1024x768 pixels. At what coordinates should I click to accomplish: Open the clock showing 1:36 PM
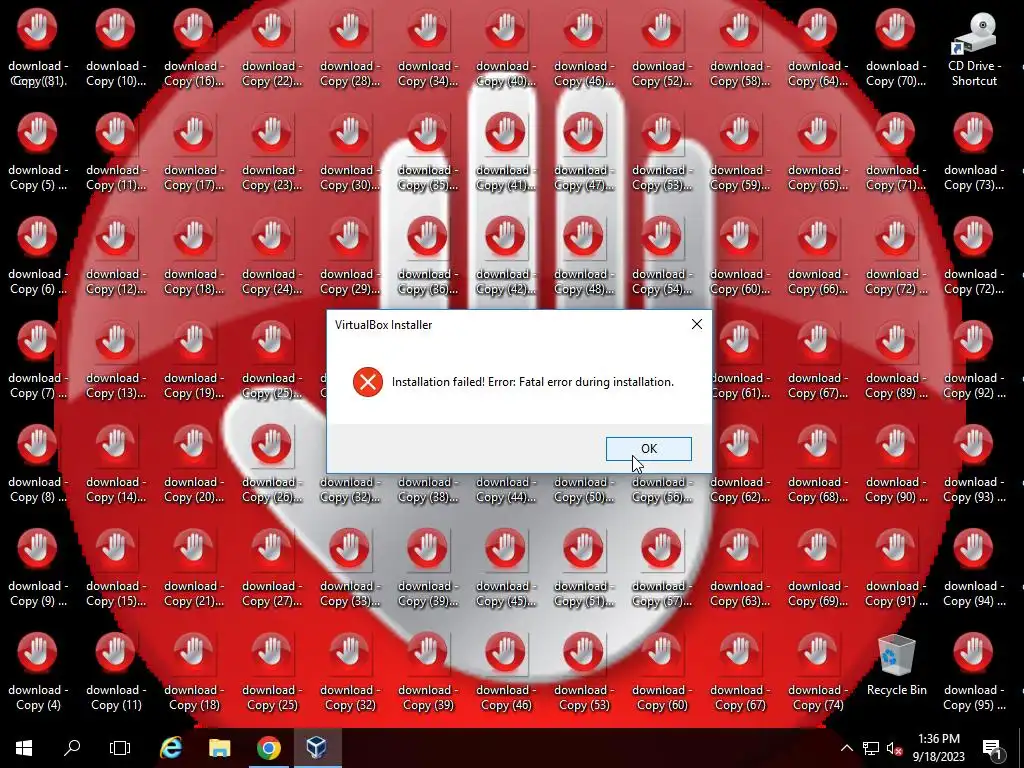coord(938,748)
